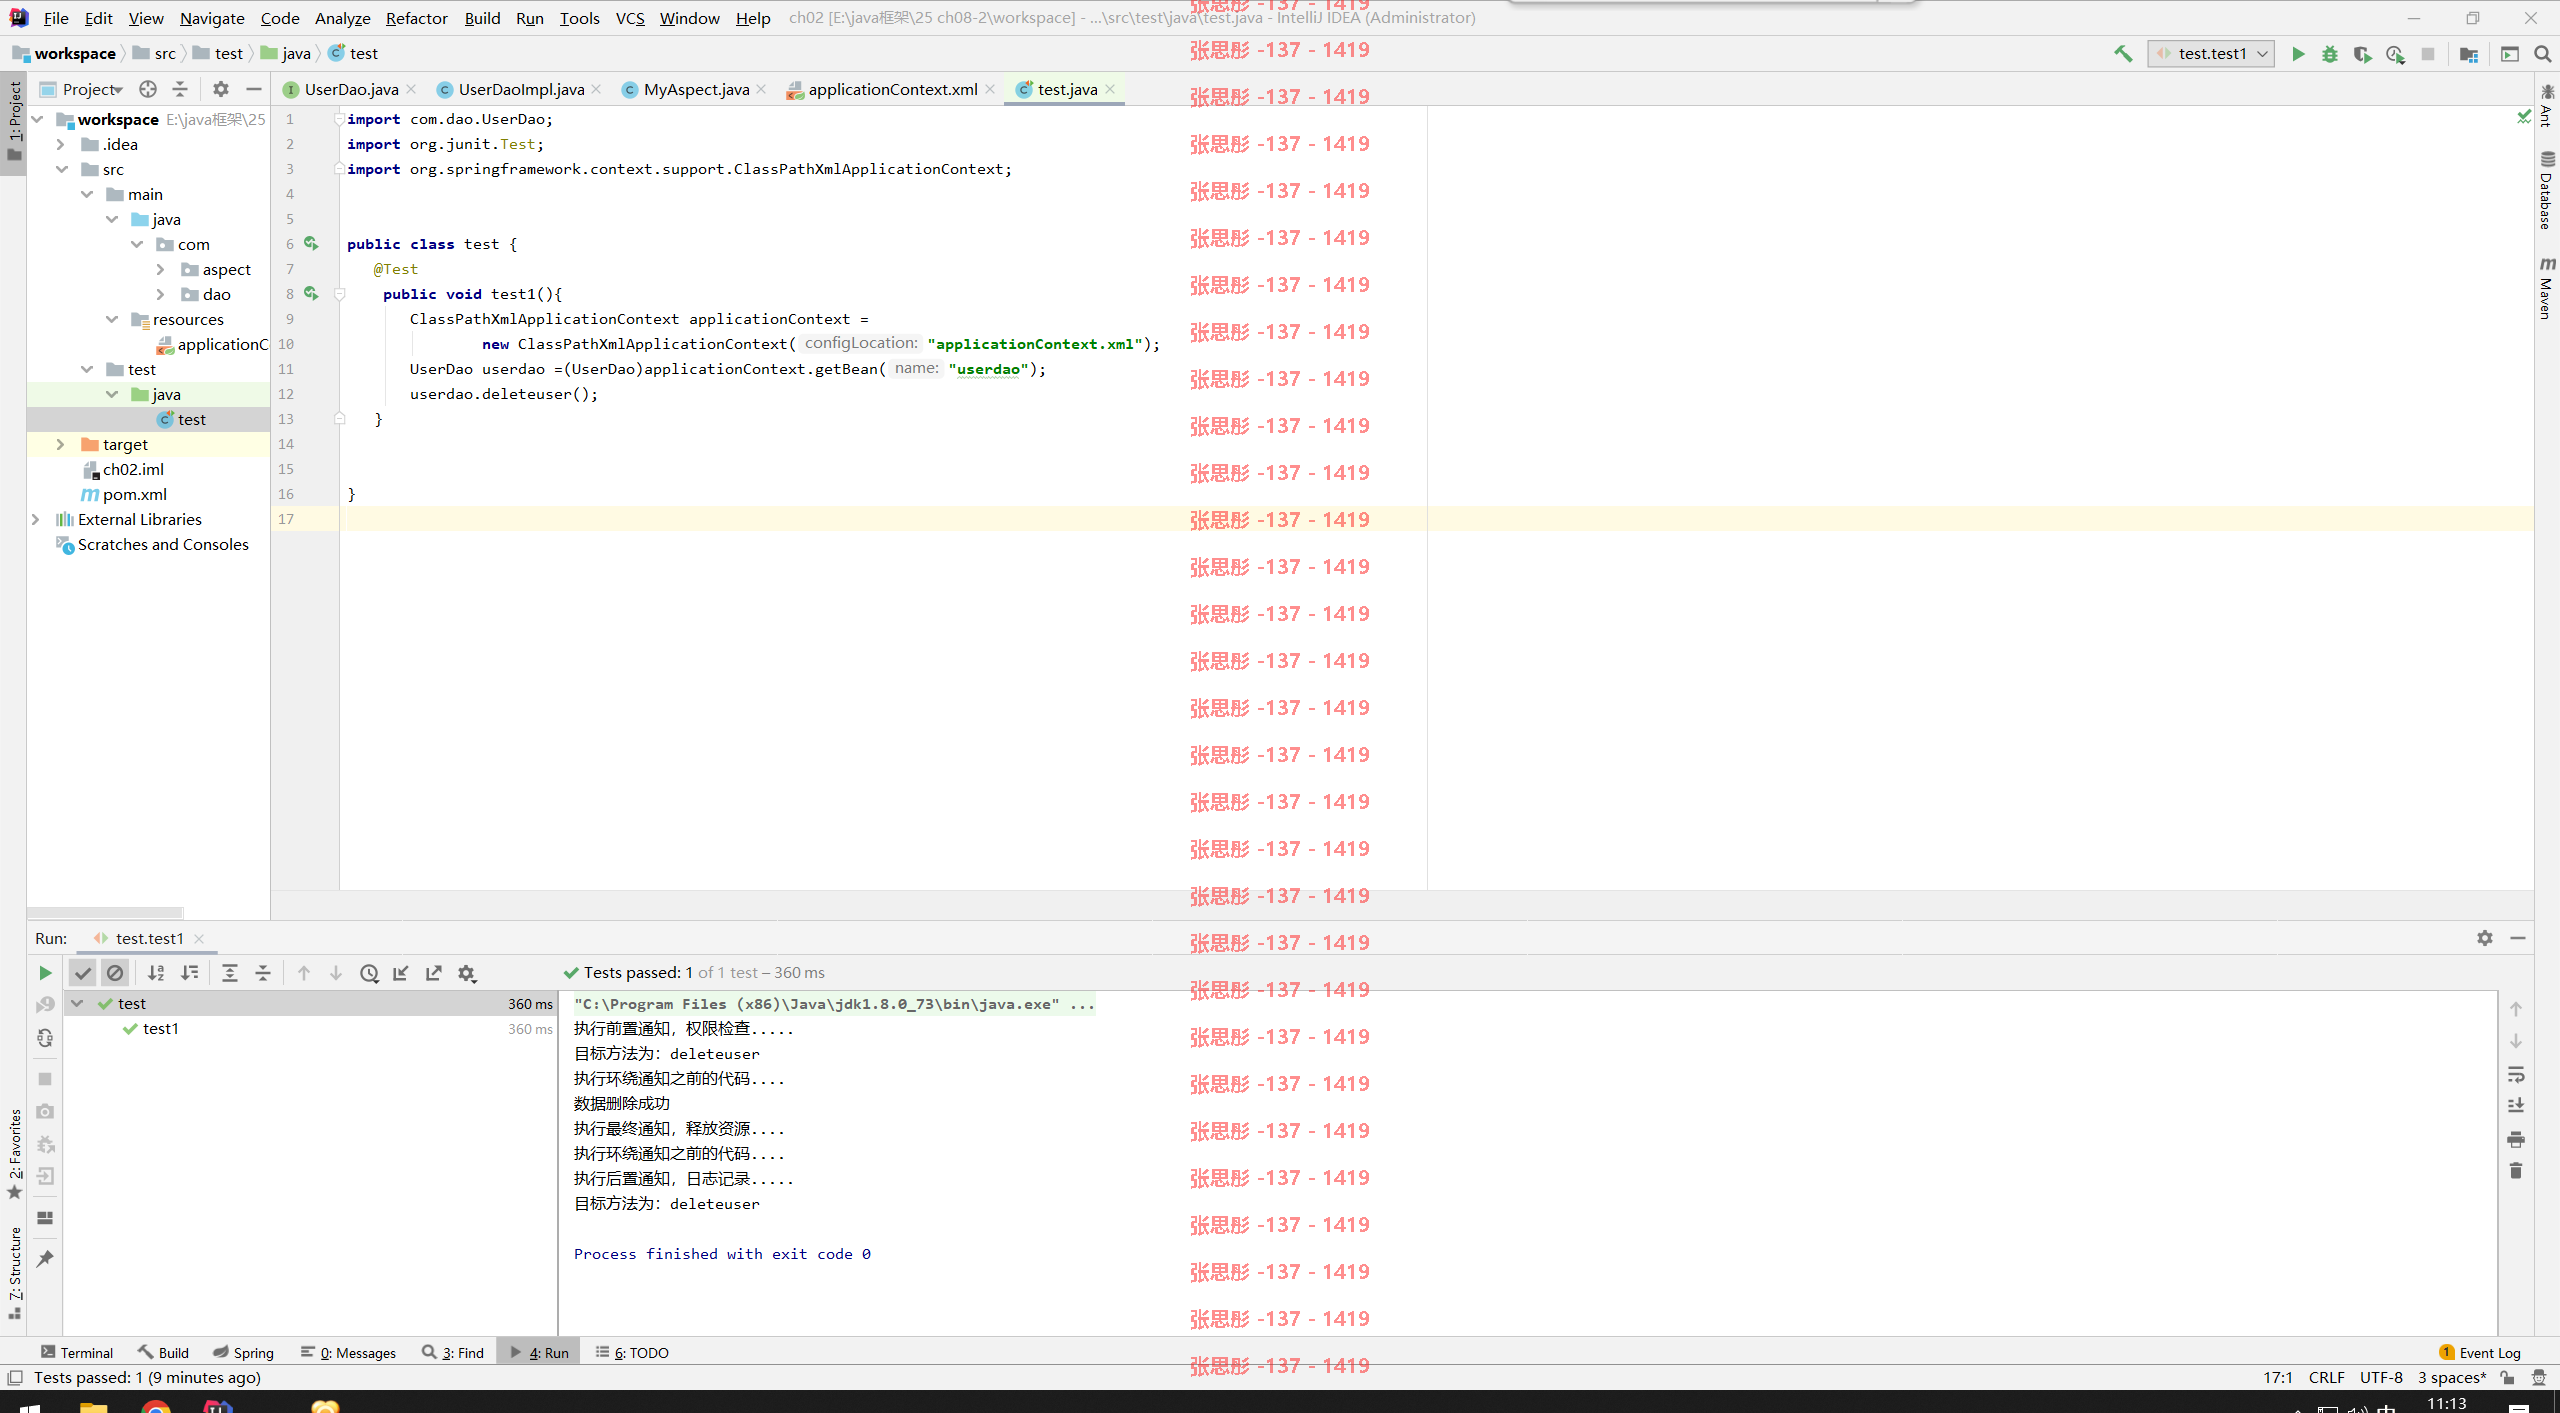Open File Explorer from taskbar

pyautogui.click(x=93, y=1406)
